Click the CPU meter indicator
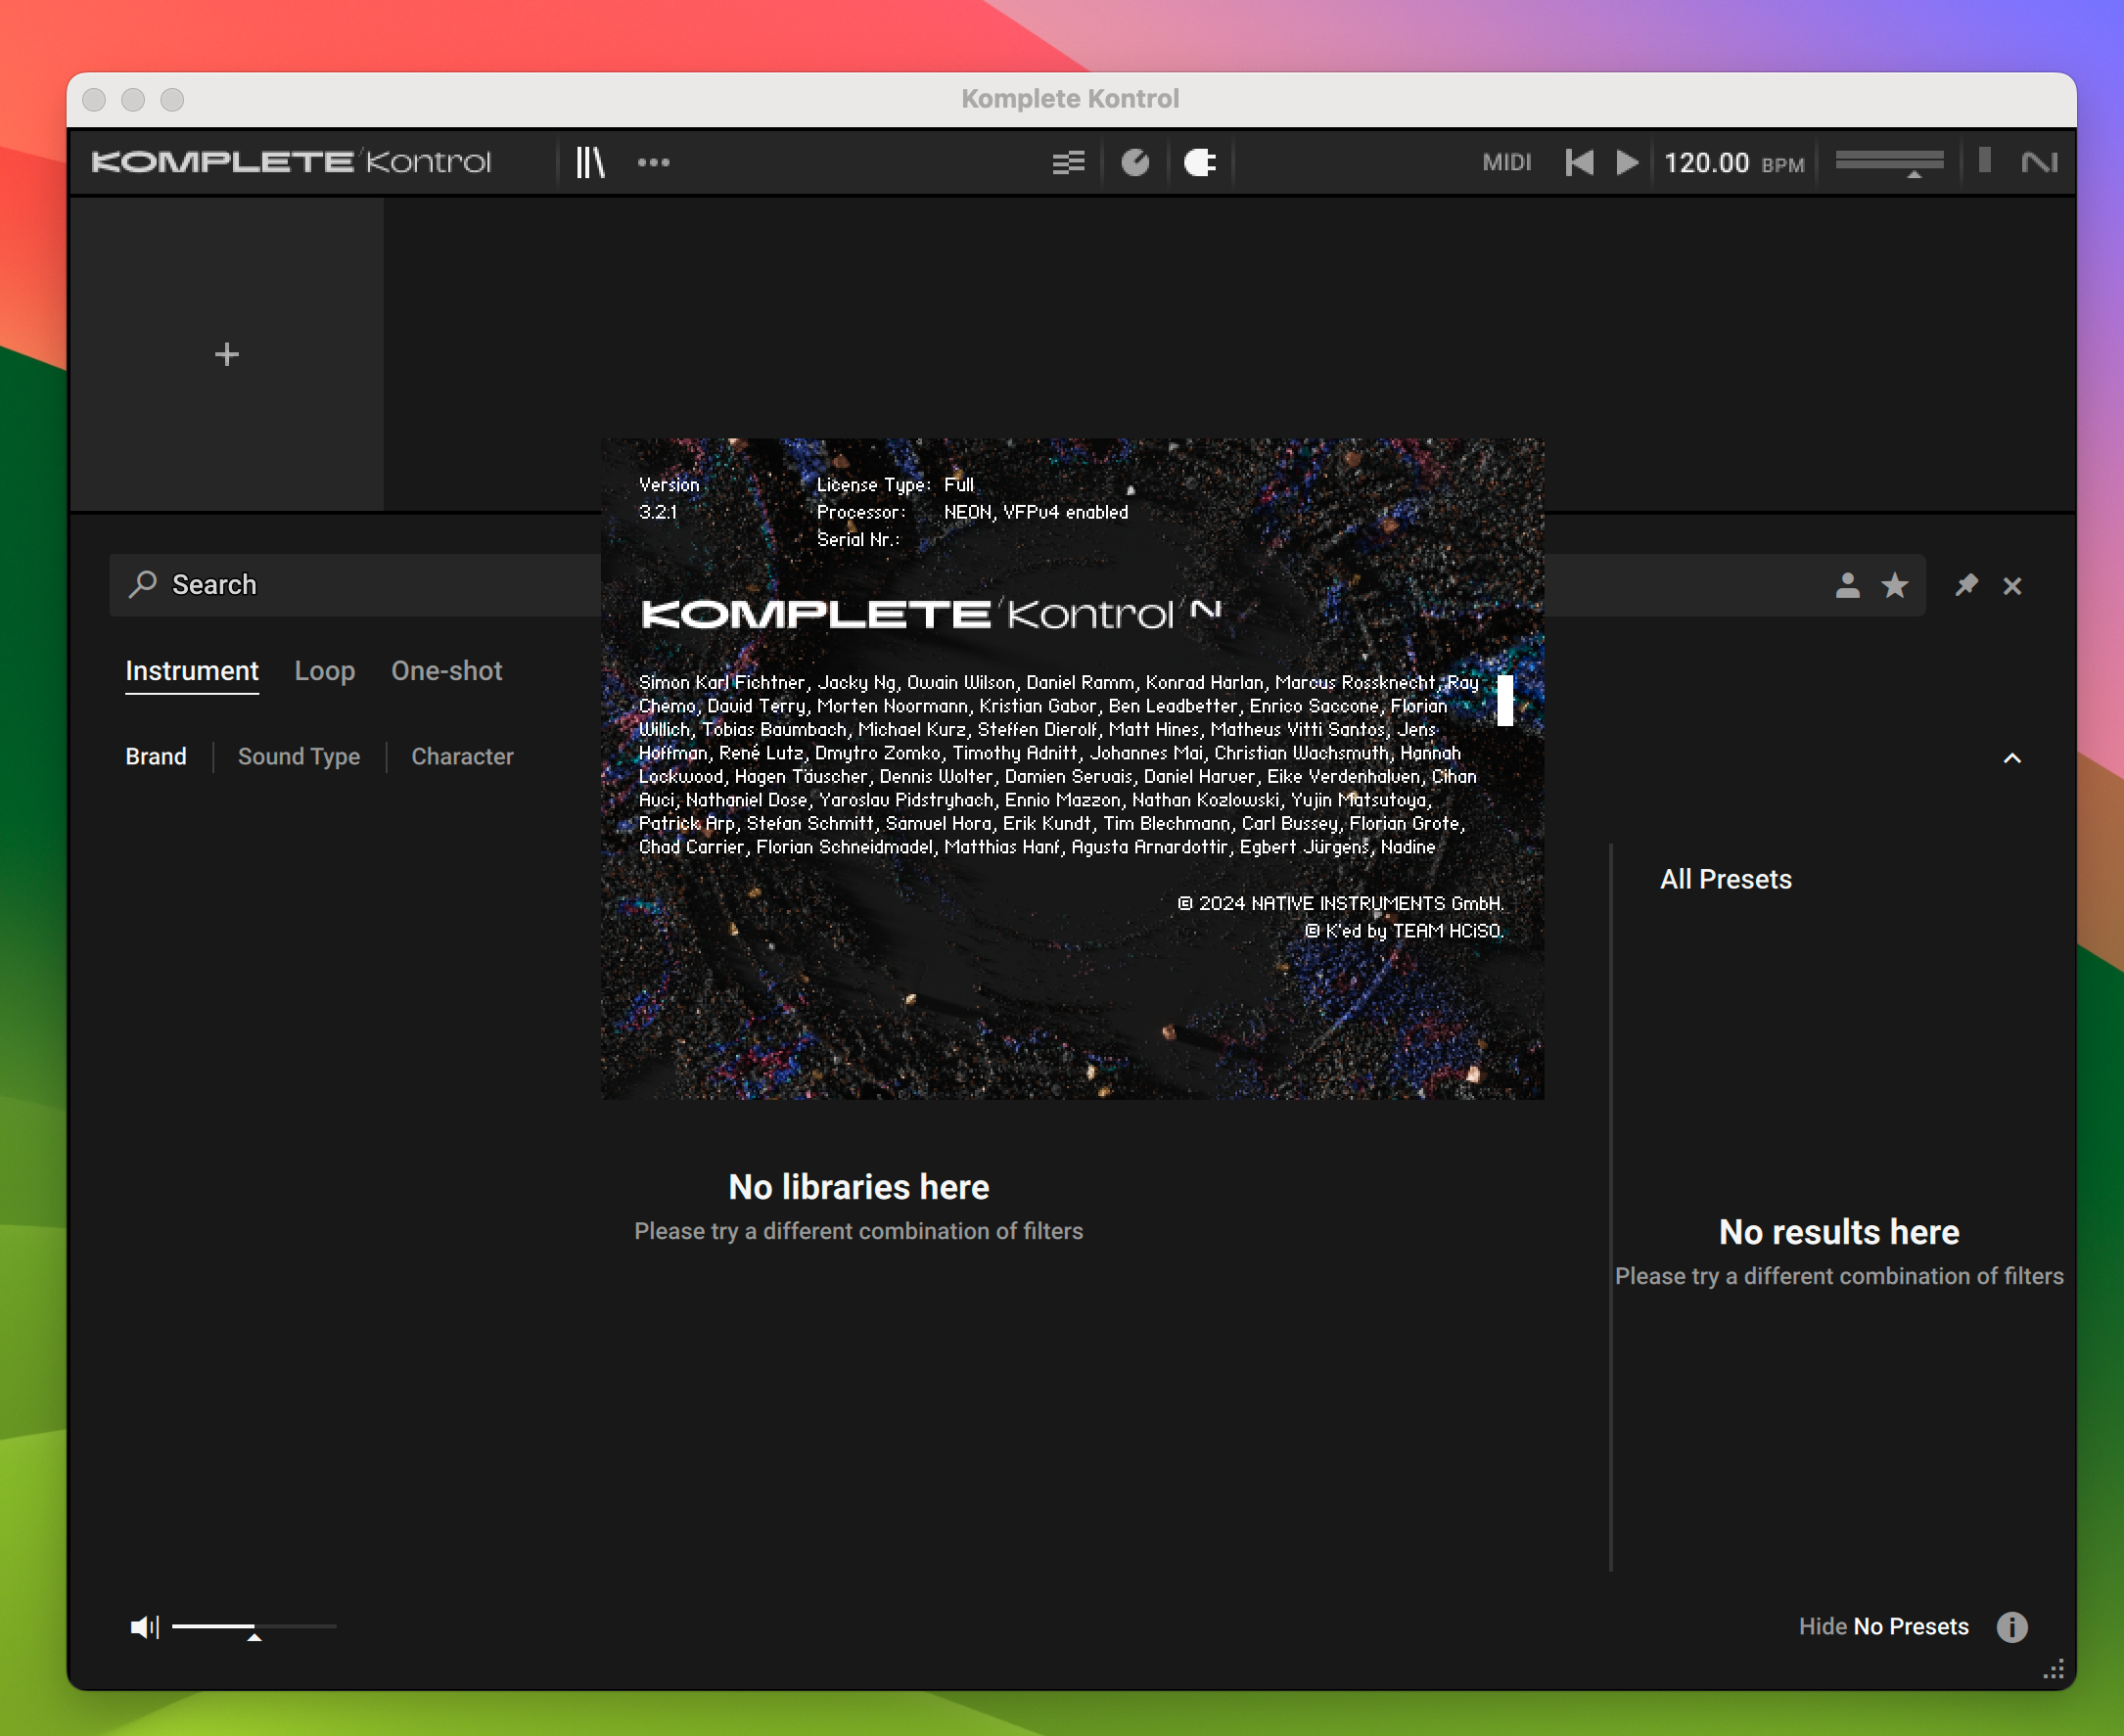 point(1984,160)
